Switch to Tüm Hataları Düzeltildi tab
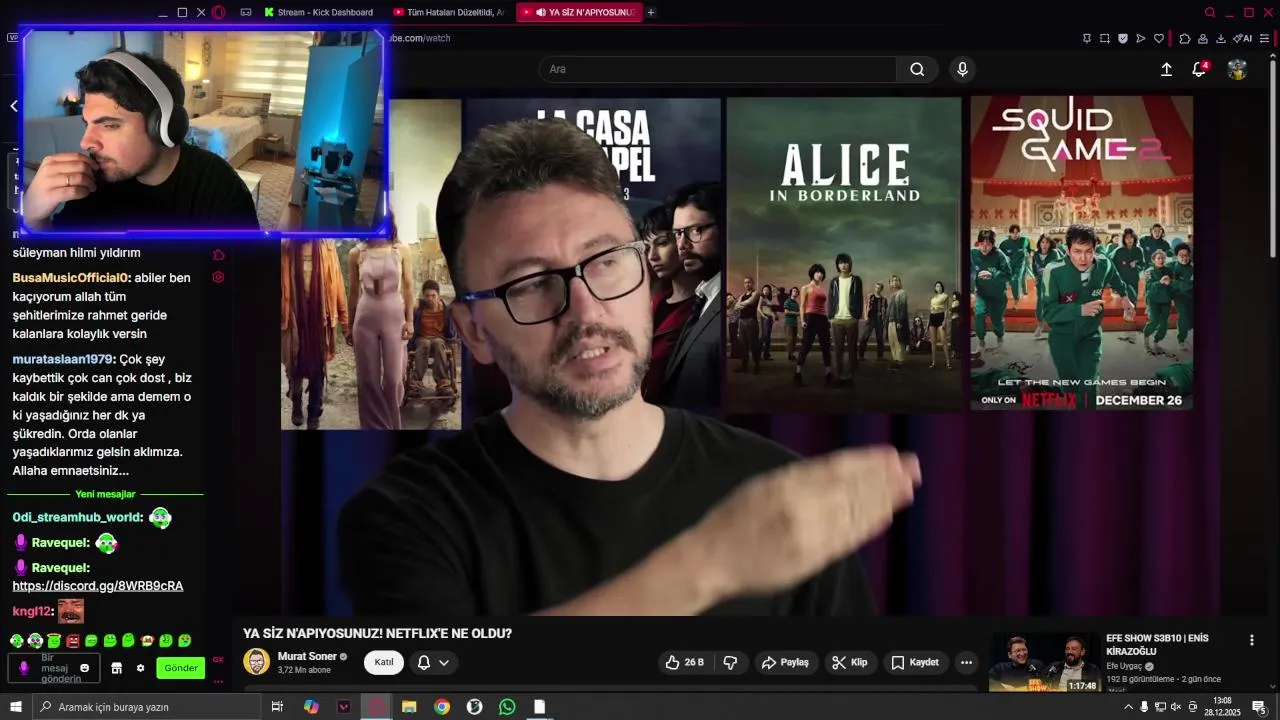Screen dimensions: 1280x720 450,12
